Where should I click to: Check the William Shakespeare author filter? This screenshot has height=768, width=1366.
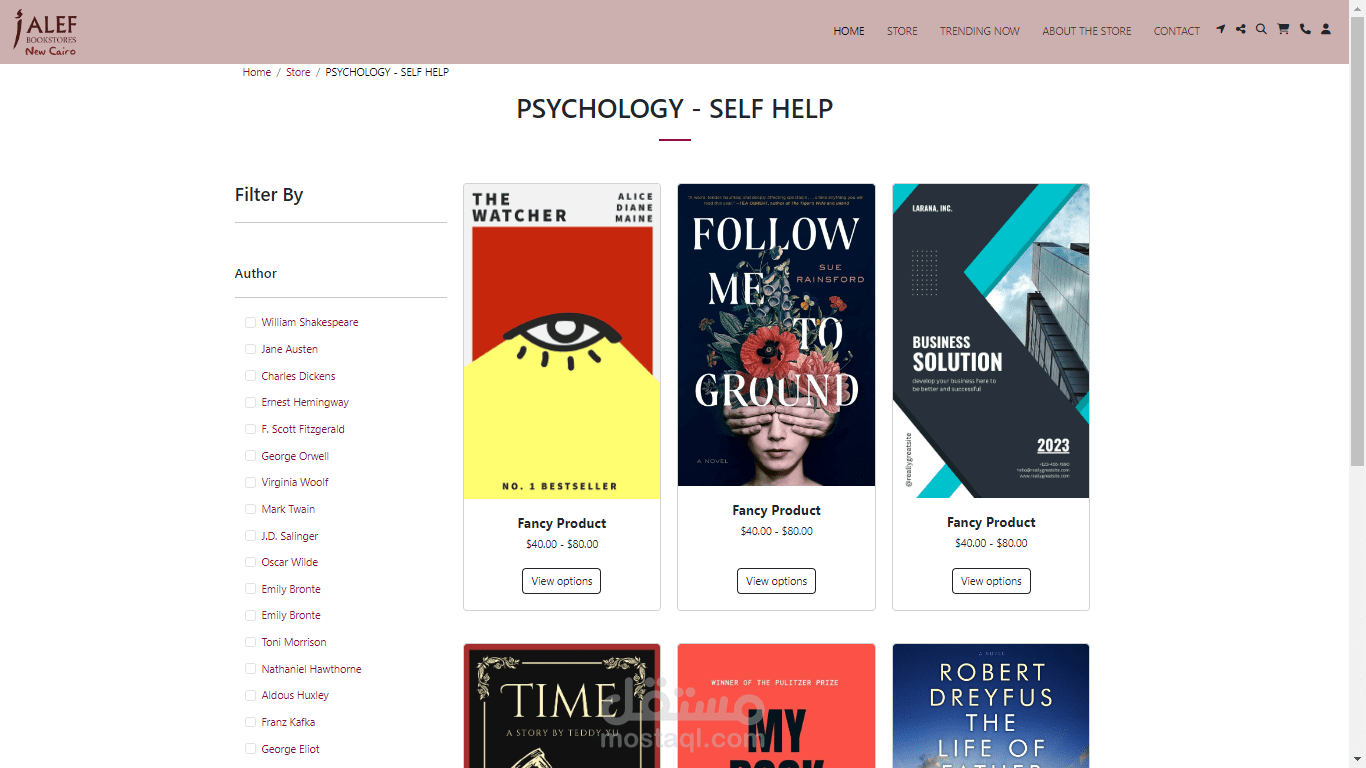click(x=250, y=322)
